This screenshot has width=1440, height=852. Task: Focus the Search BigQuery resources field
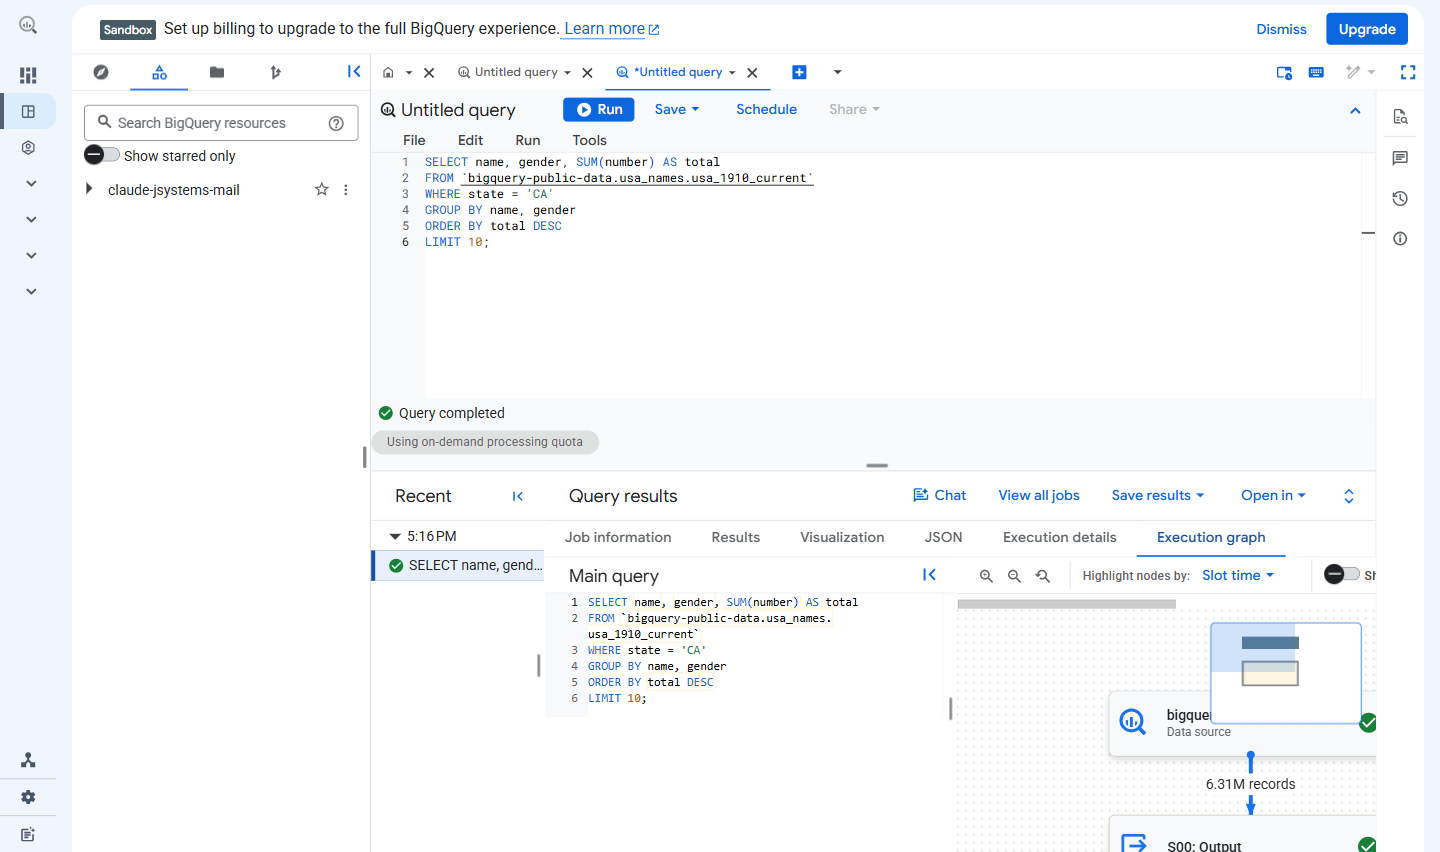pos(221,123)
